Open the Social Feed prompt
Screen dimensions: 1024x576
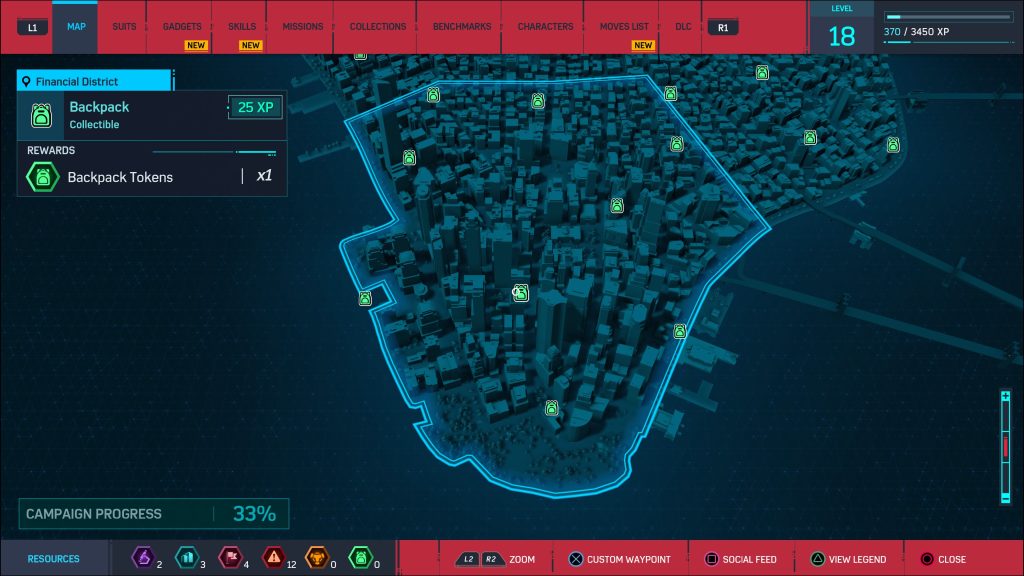(x=741, y=559)
